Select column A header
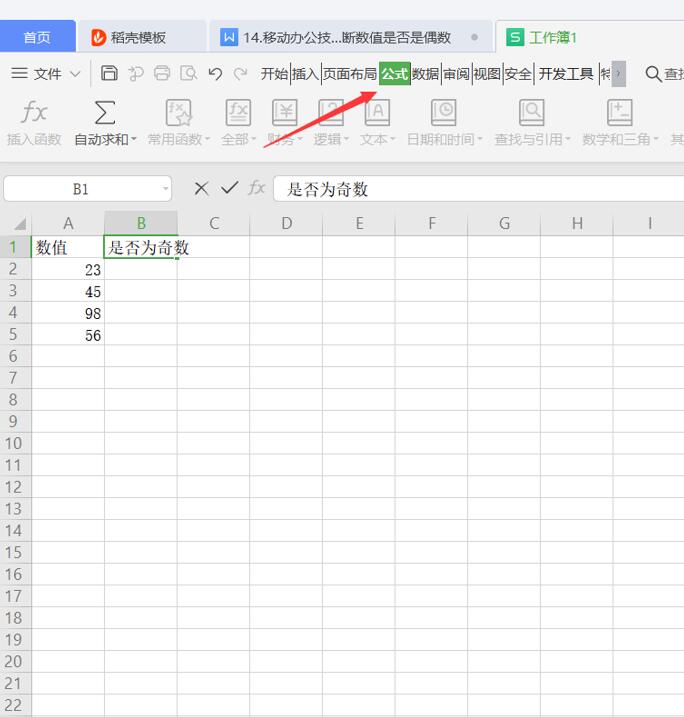This screenshot has width=684, height=717. pos(68,224)
